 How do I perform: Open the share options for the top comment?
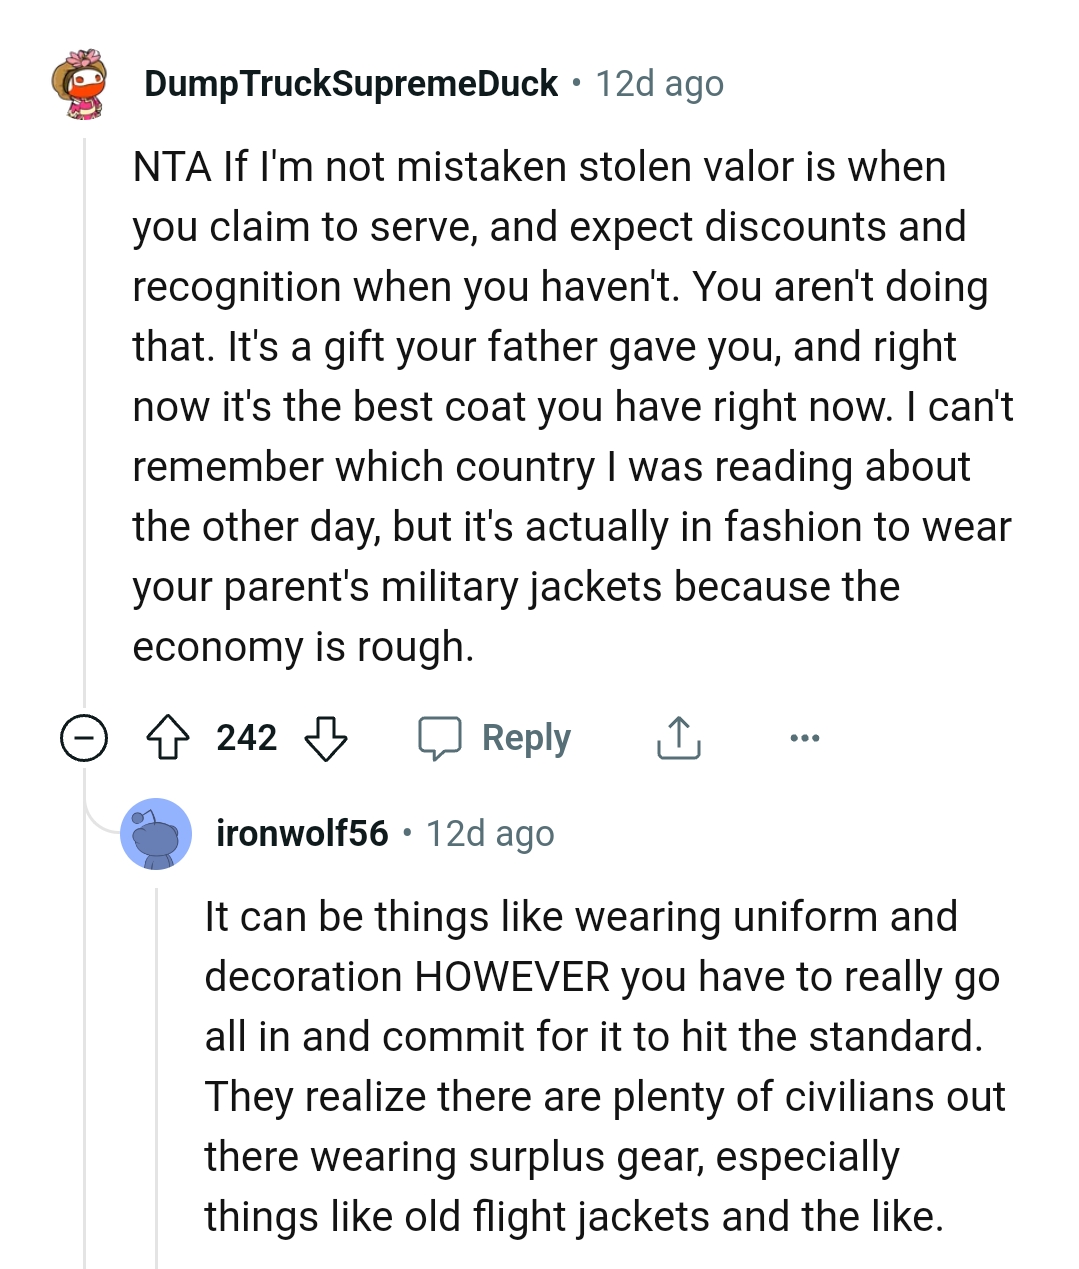678,738
